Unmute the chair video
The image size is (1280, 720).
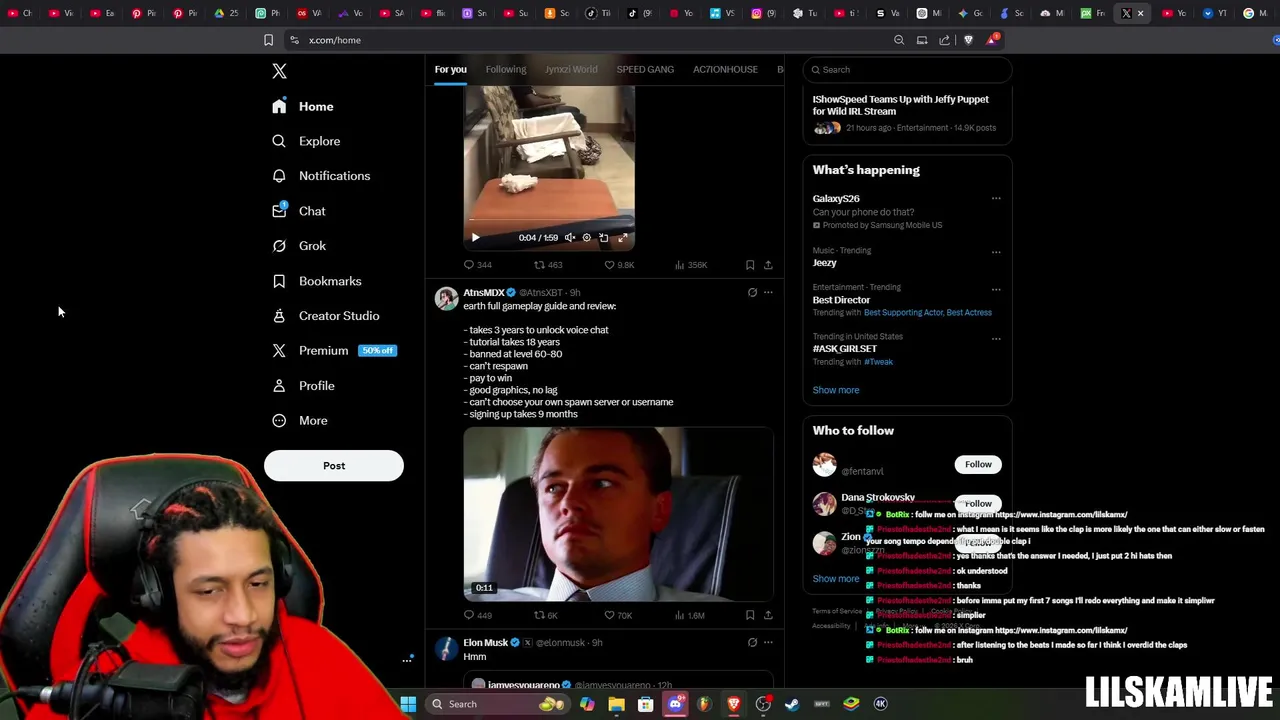(569, 238)
